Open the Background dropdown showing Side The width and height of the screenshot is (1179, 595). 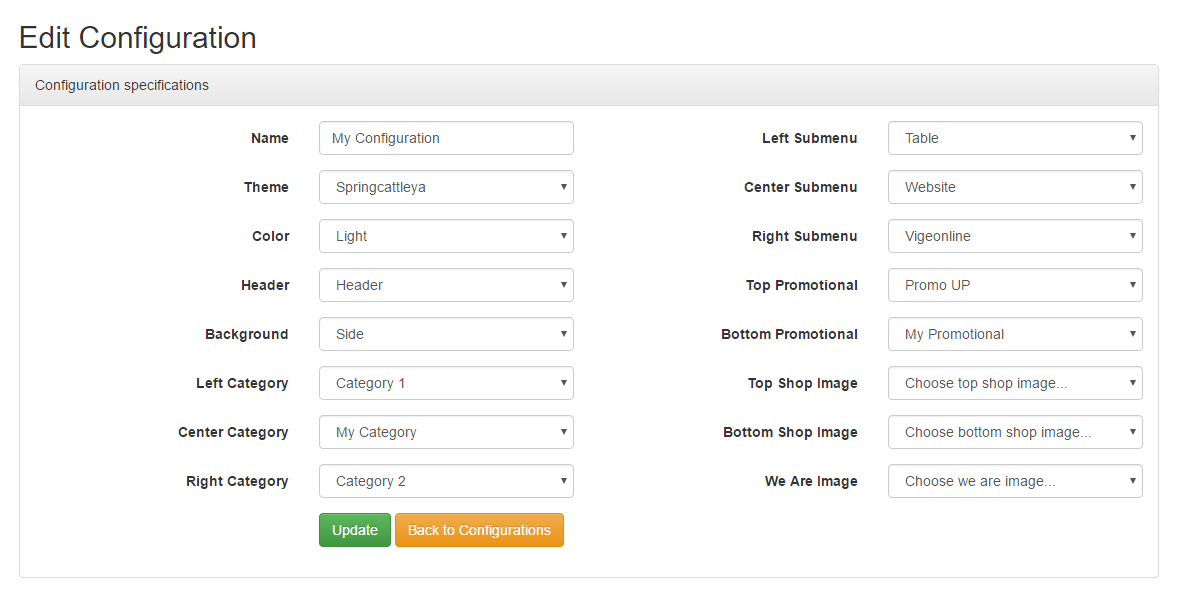[446, 334]
